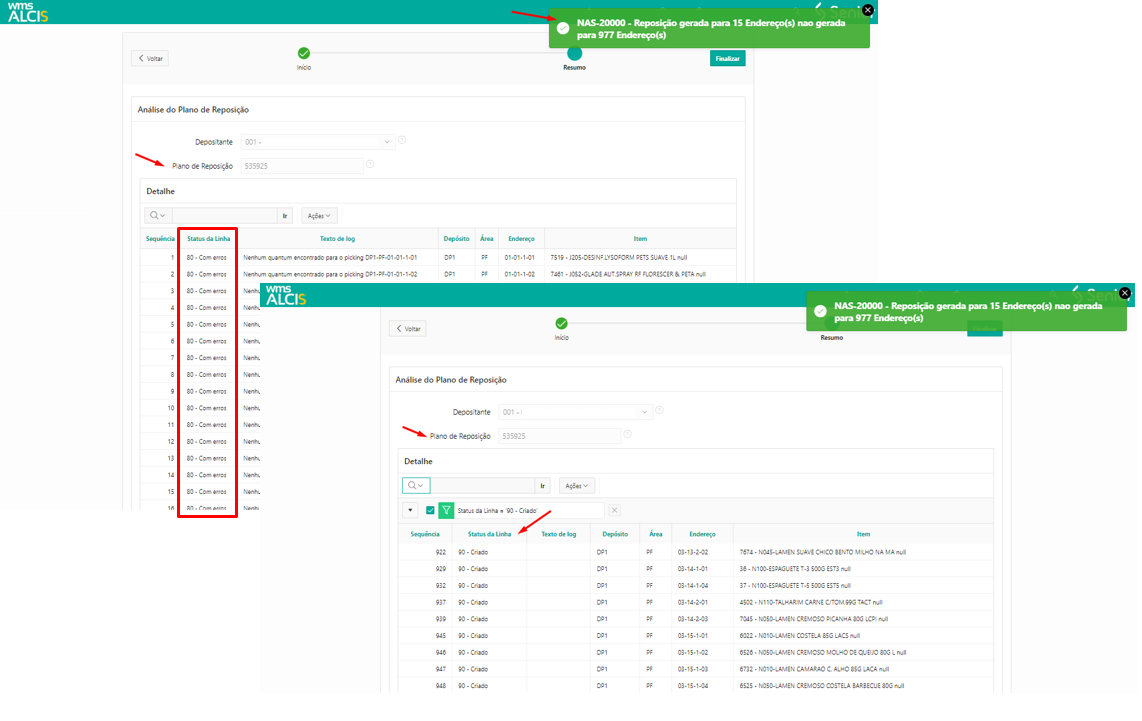
Task: Click item 36 - N100-ESPAGUETE T-3 500G
Action: pyautogui.click(x=795, y=570)
